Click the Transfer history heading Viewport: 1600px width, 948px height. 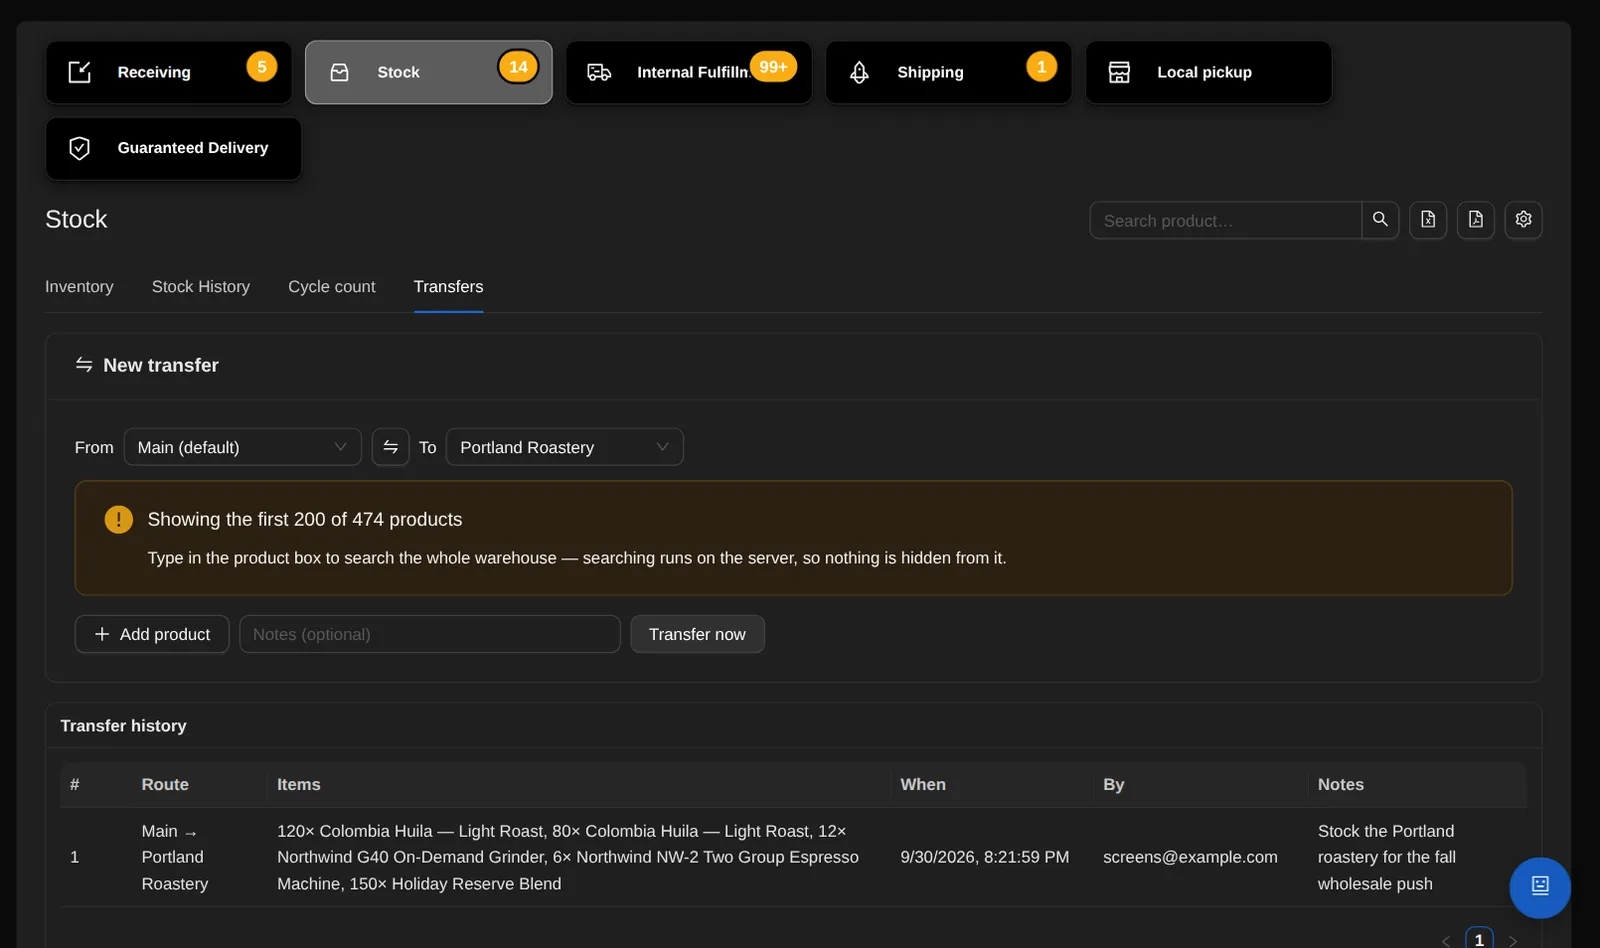coord(123,726)
